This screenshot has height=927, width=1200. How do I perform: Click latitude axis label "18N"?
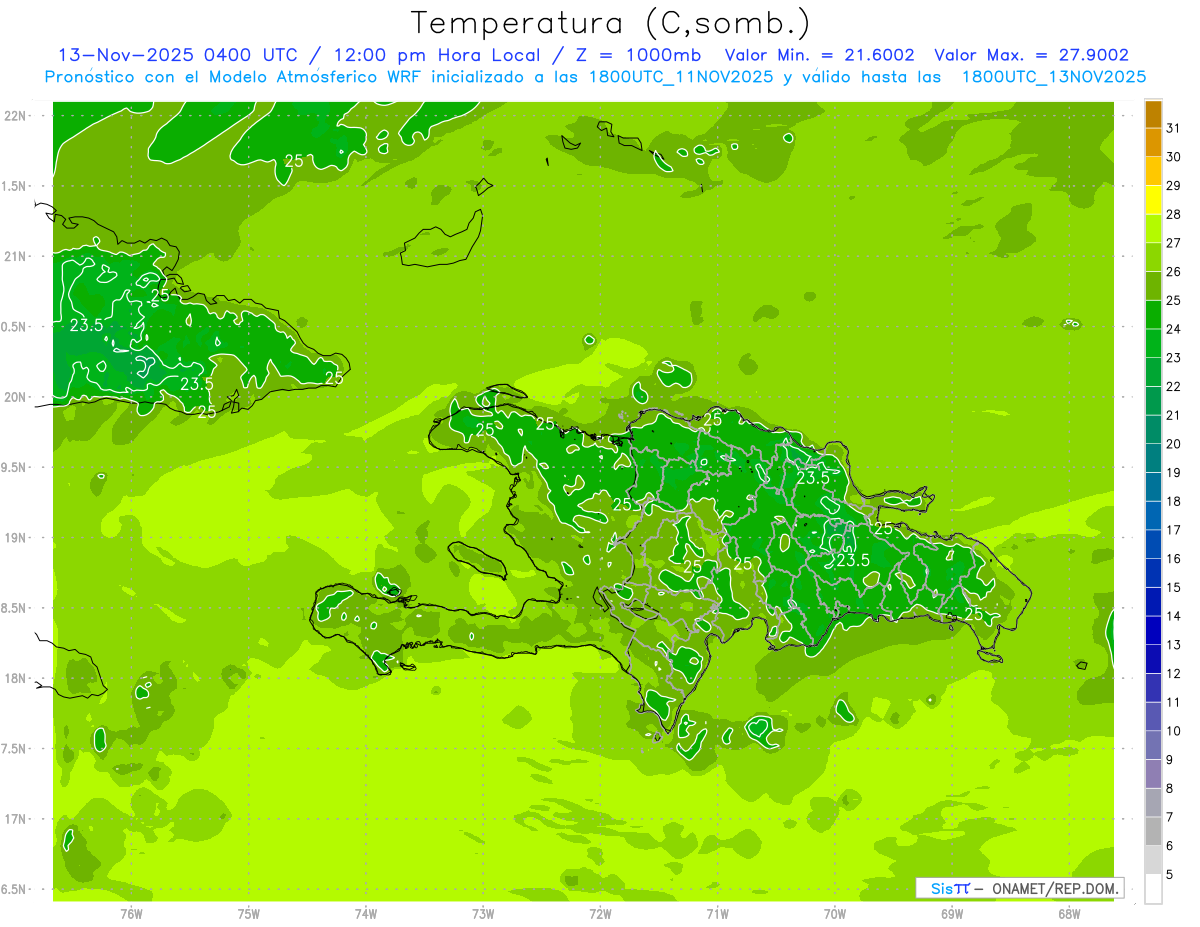(14, 678)
